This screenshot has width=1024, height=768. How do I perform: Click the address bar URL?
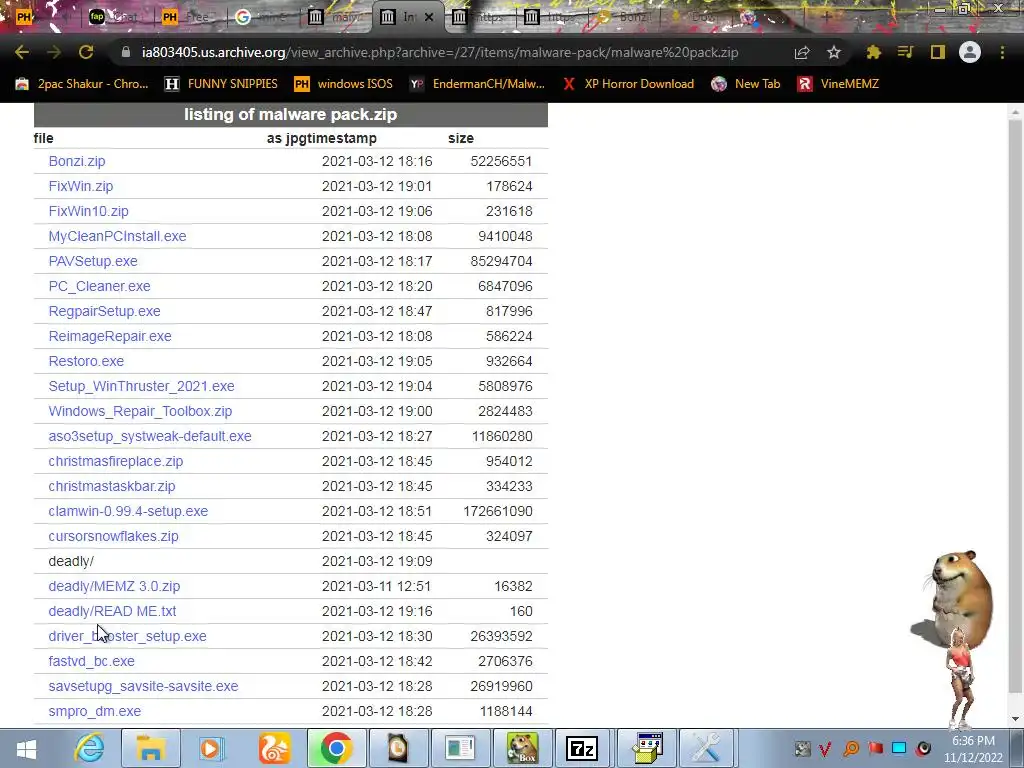tap(440, 52)
